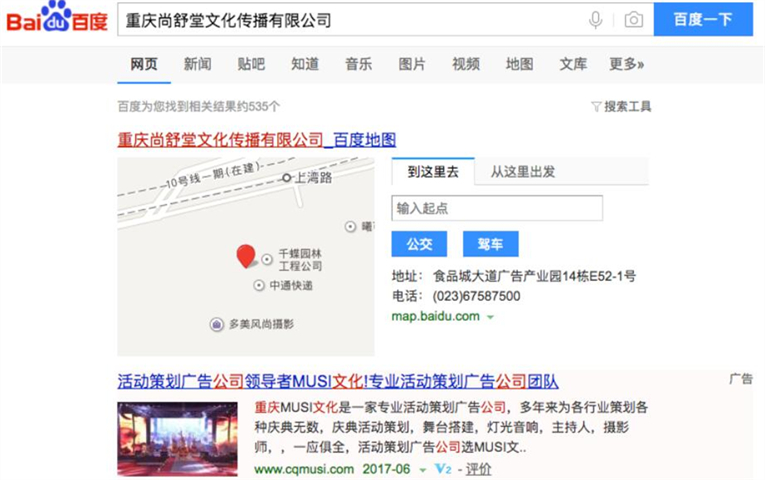Viewport: 765px width, 480px height.
Task: Switch to 图片 tab
Action: click(412, 64)
